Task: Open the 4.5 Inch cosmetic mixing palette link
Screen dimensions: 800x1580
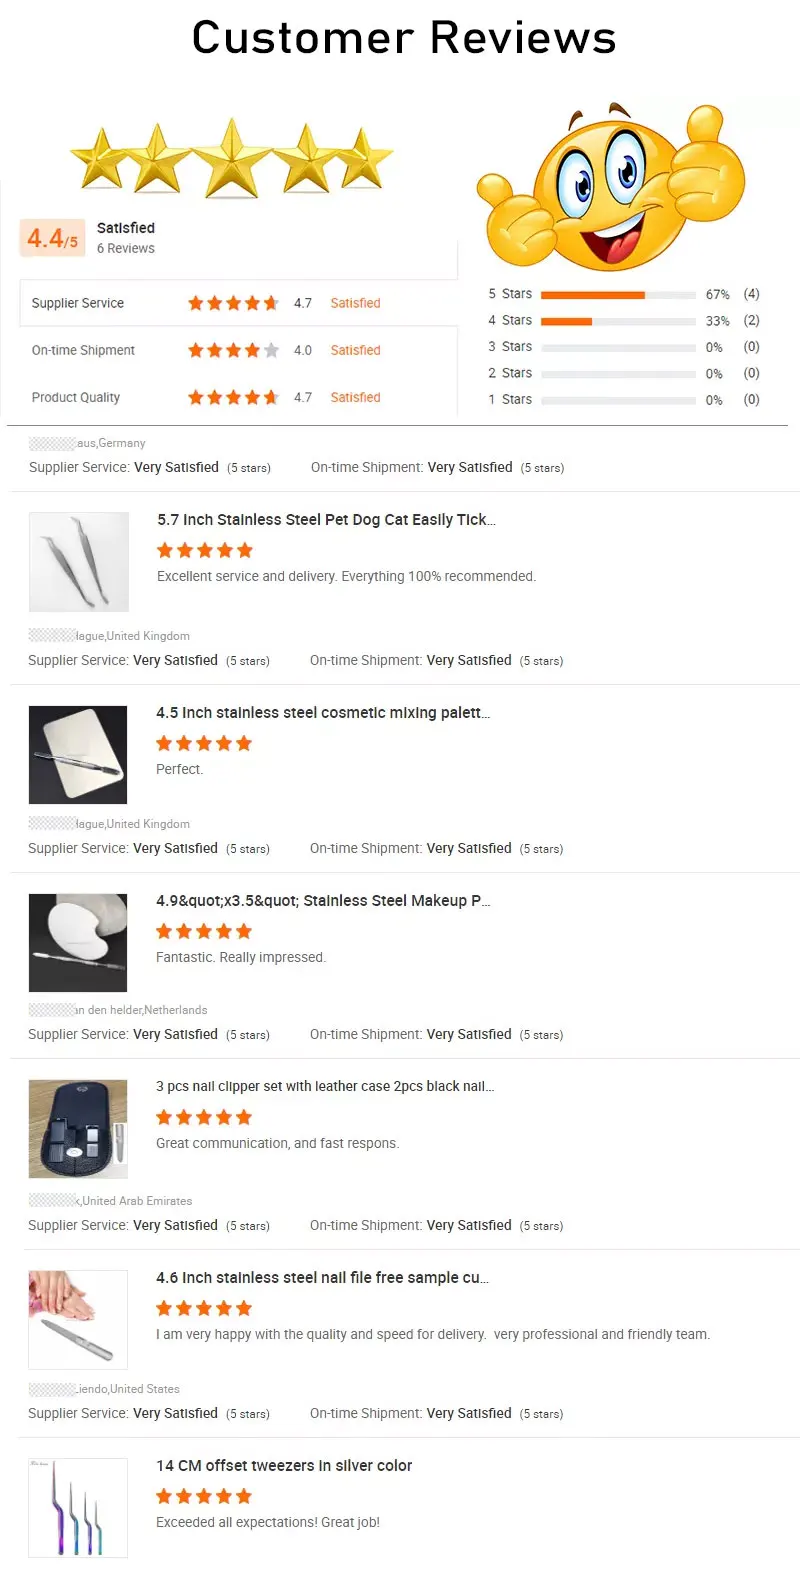Action: tap(323, 713)
